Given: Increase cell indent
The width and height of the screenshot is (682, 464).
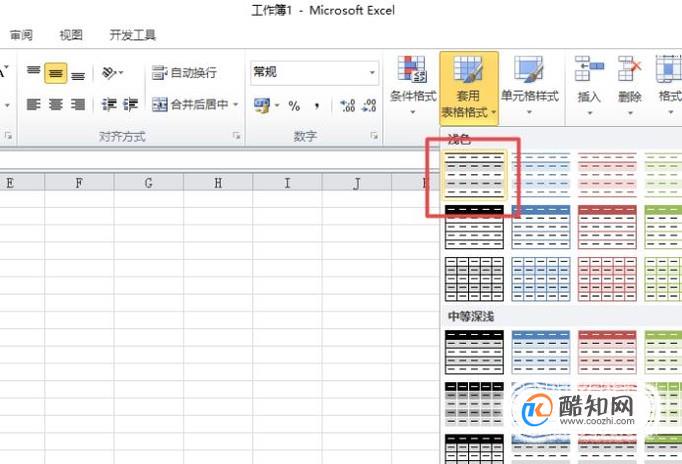Looking at the screenshot, I should click(x=130, y=104).
